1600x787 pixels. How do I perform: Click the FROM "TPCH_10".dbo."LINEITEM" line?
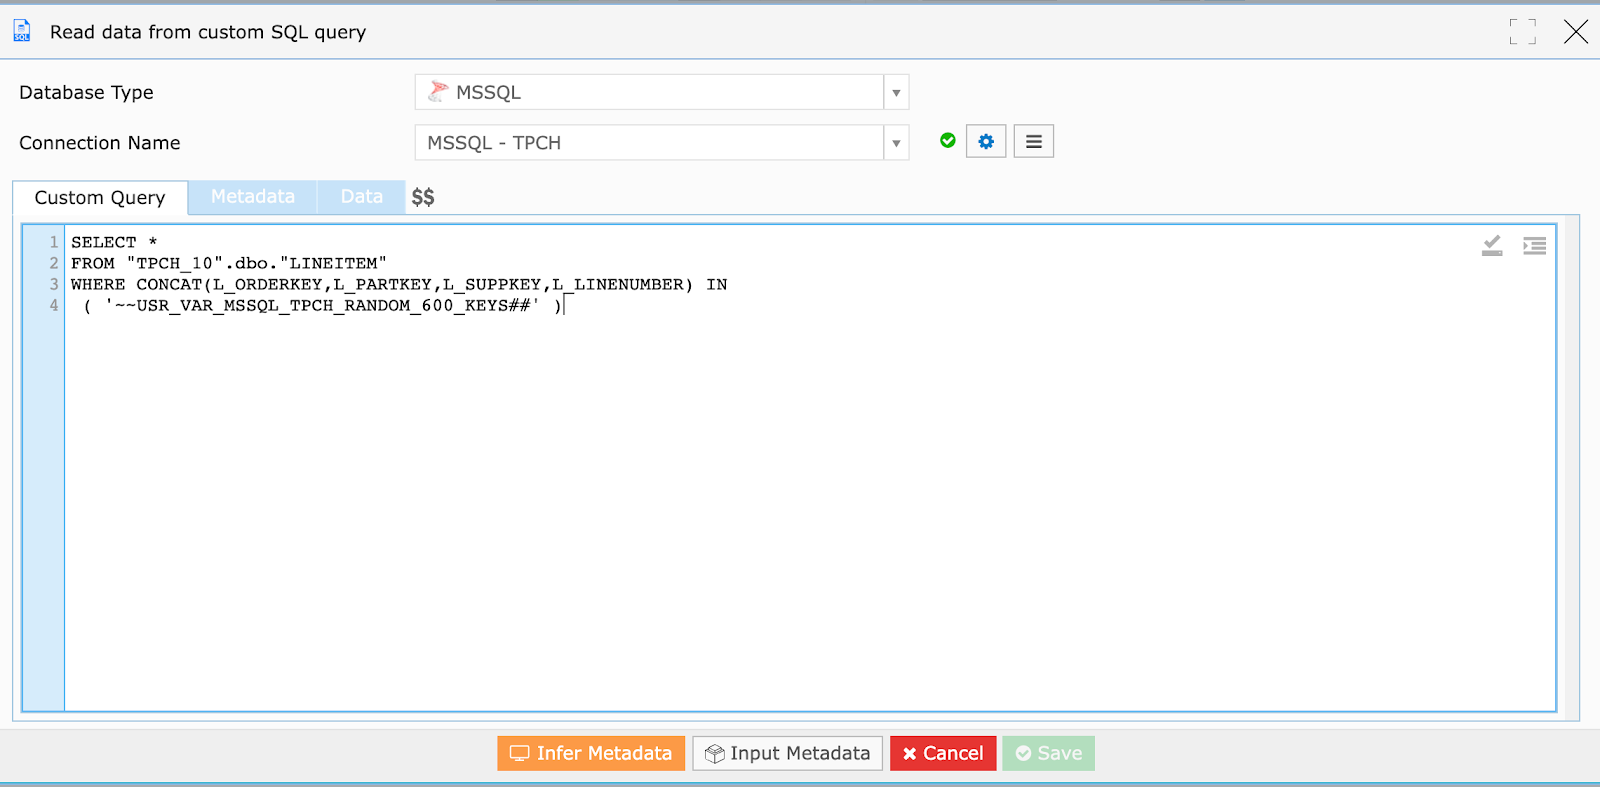click(x=229, y=263)
